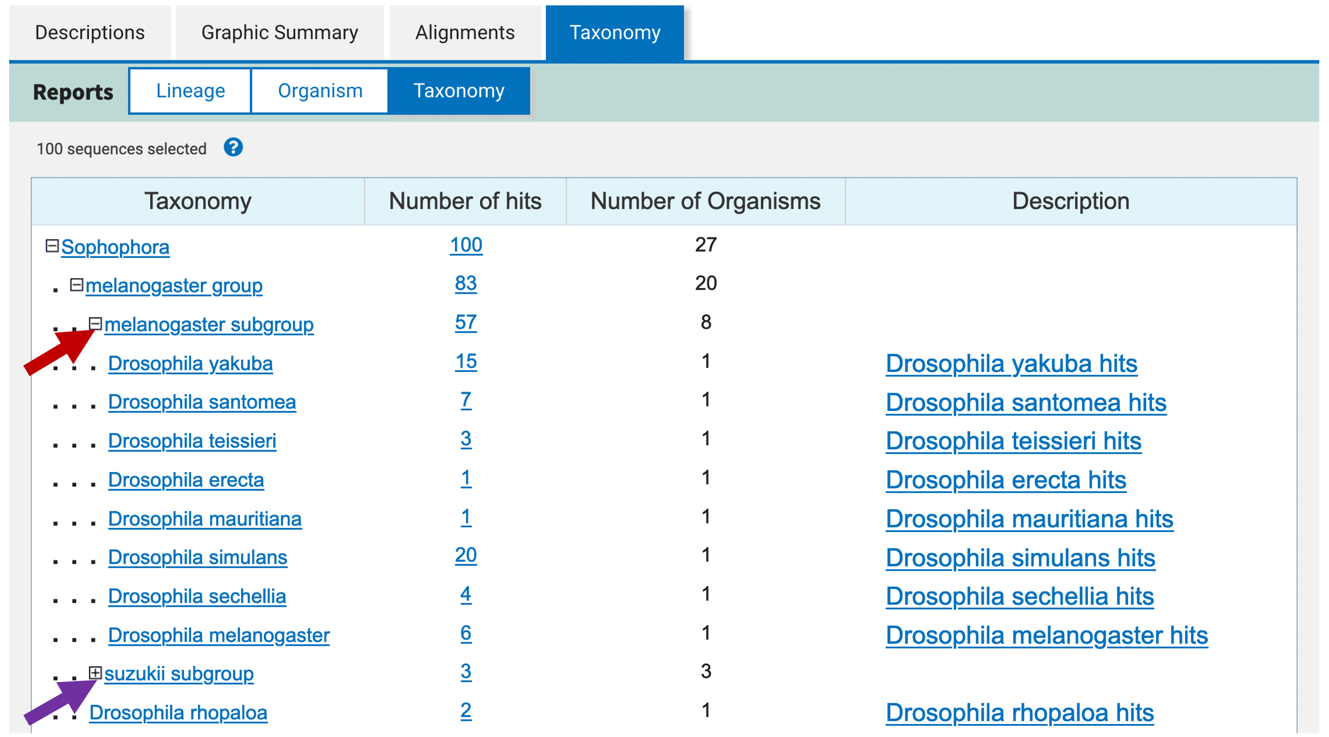The image size is (1329, 737).
Task: Open the suzukii subgroup link
Action: pos(179,675)
